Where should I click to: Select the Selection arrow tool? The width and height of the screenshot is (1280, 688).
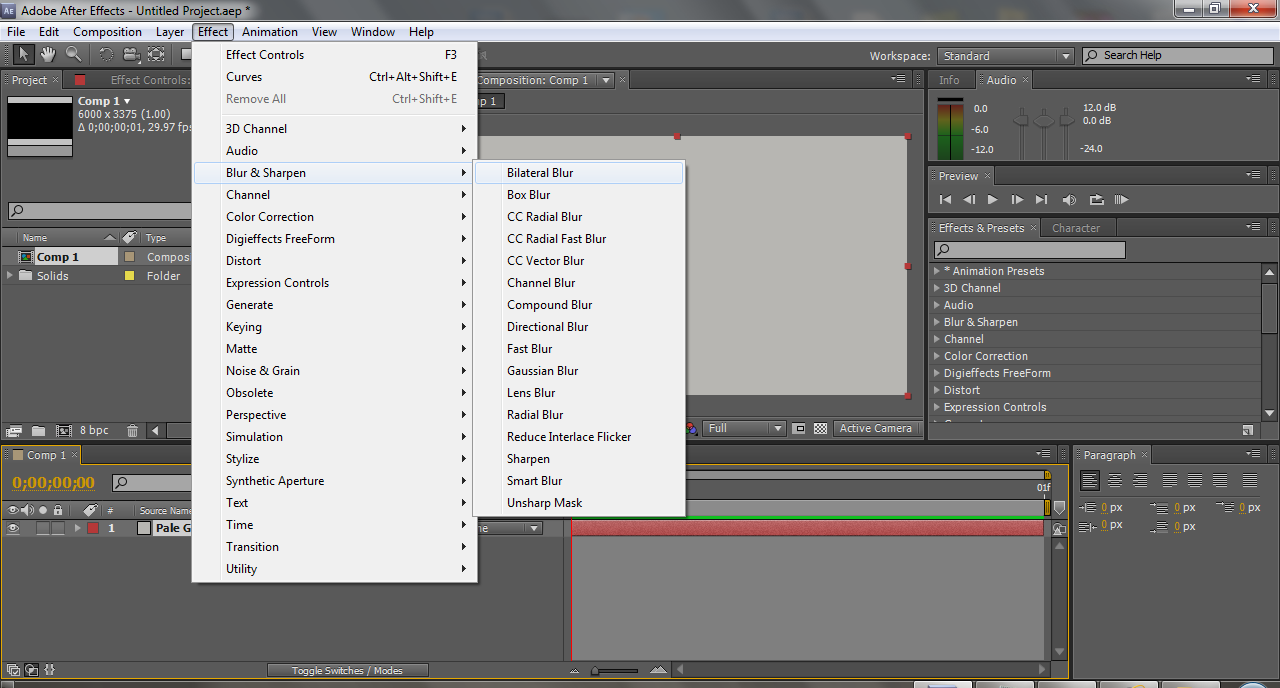(x=24, y=55)
